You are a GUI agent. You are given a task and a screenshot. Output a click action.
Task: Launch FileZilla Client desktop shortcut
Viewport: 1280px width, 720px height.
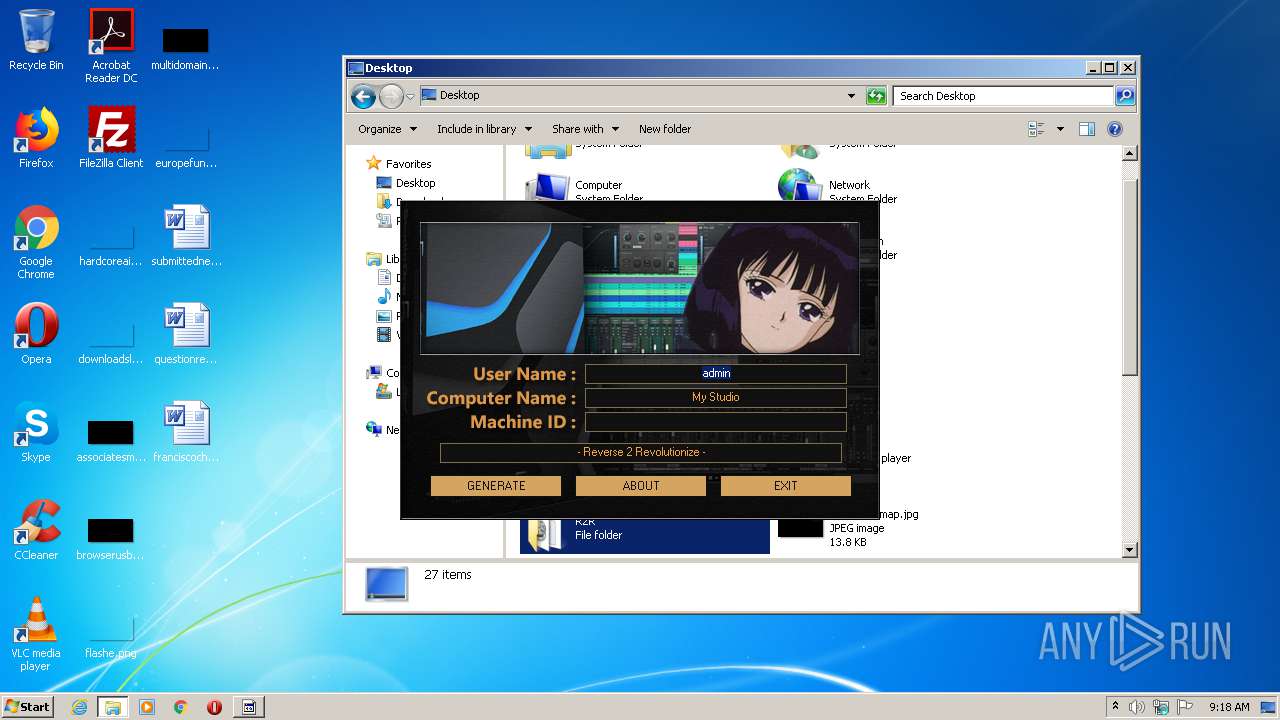tap(111, 138)
